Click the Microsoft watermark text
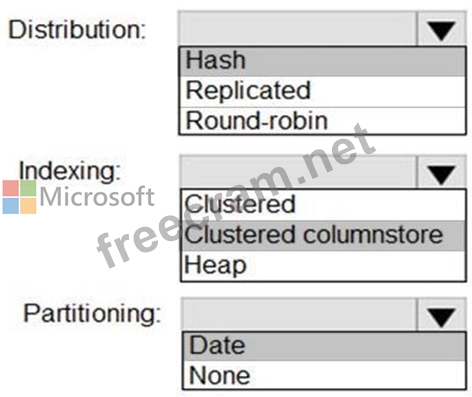 (x=97, y=196)
